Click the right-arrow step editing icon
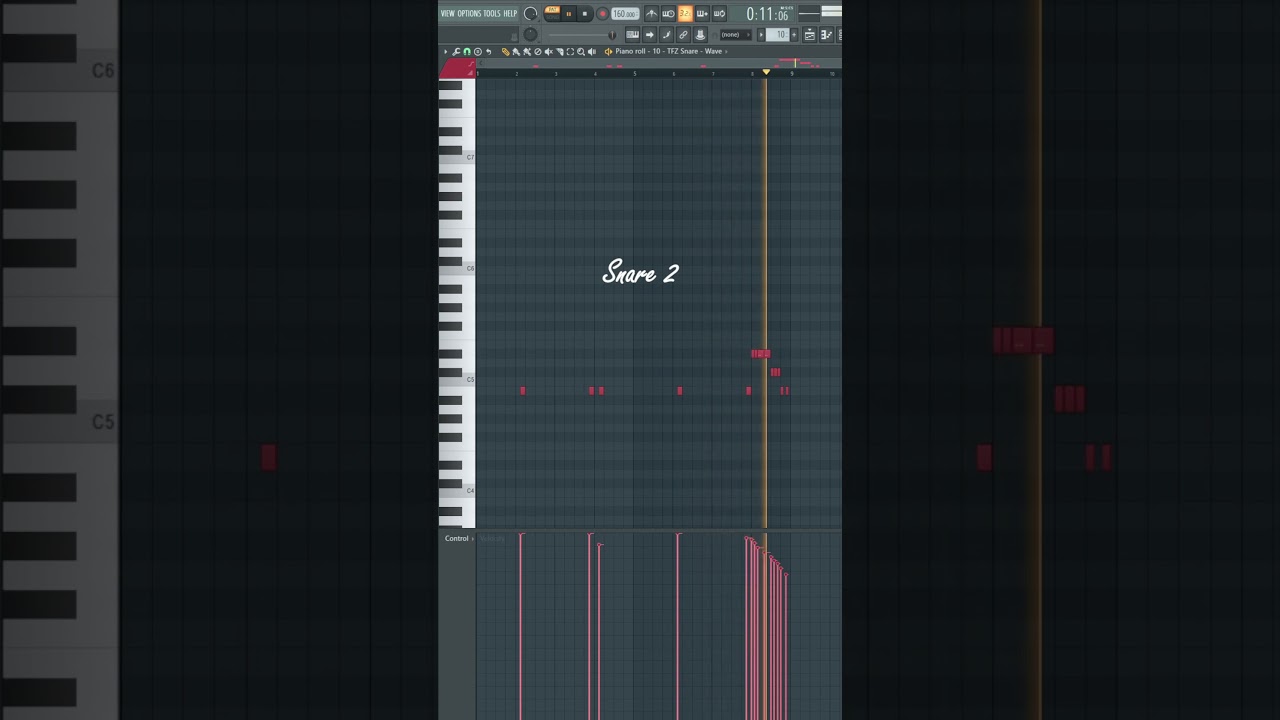The image size is (1280, 720). coord(650,35)
